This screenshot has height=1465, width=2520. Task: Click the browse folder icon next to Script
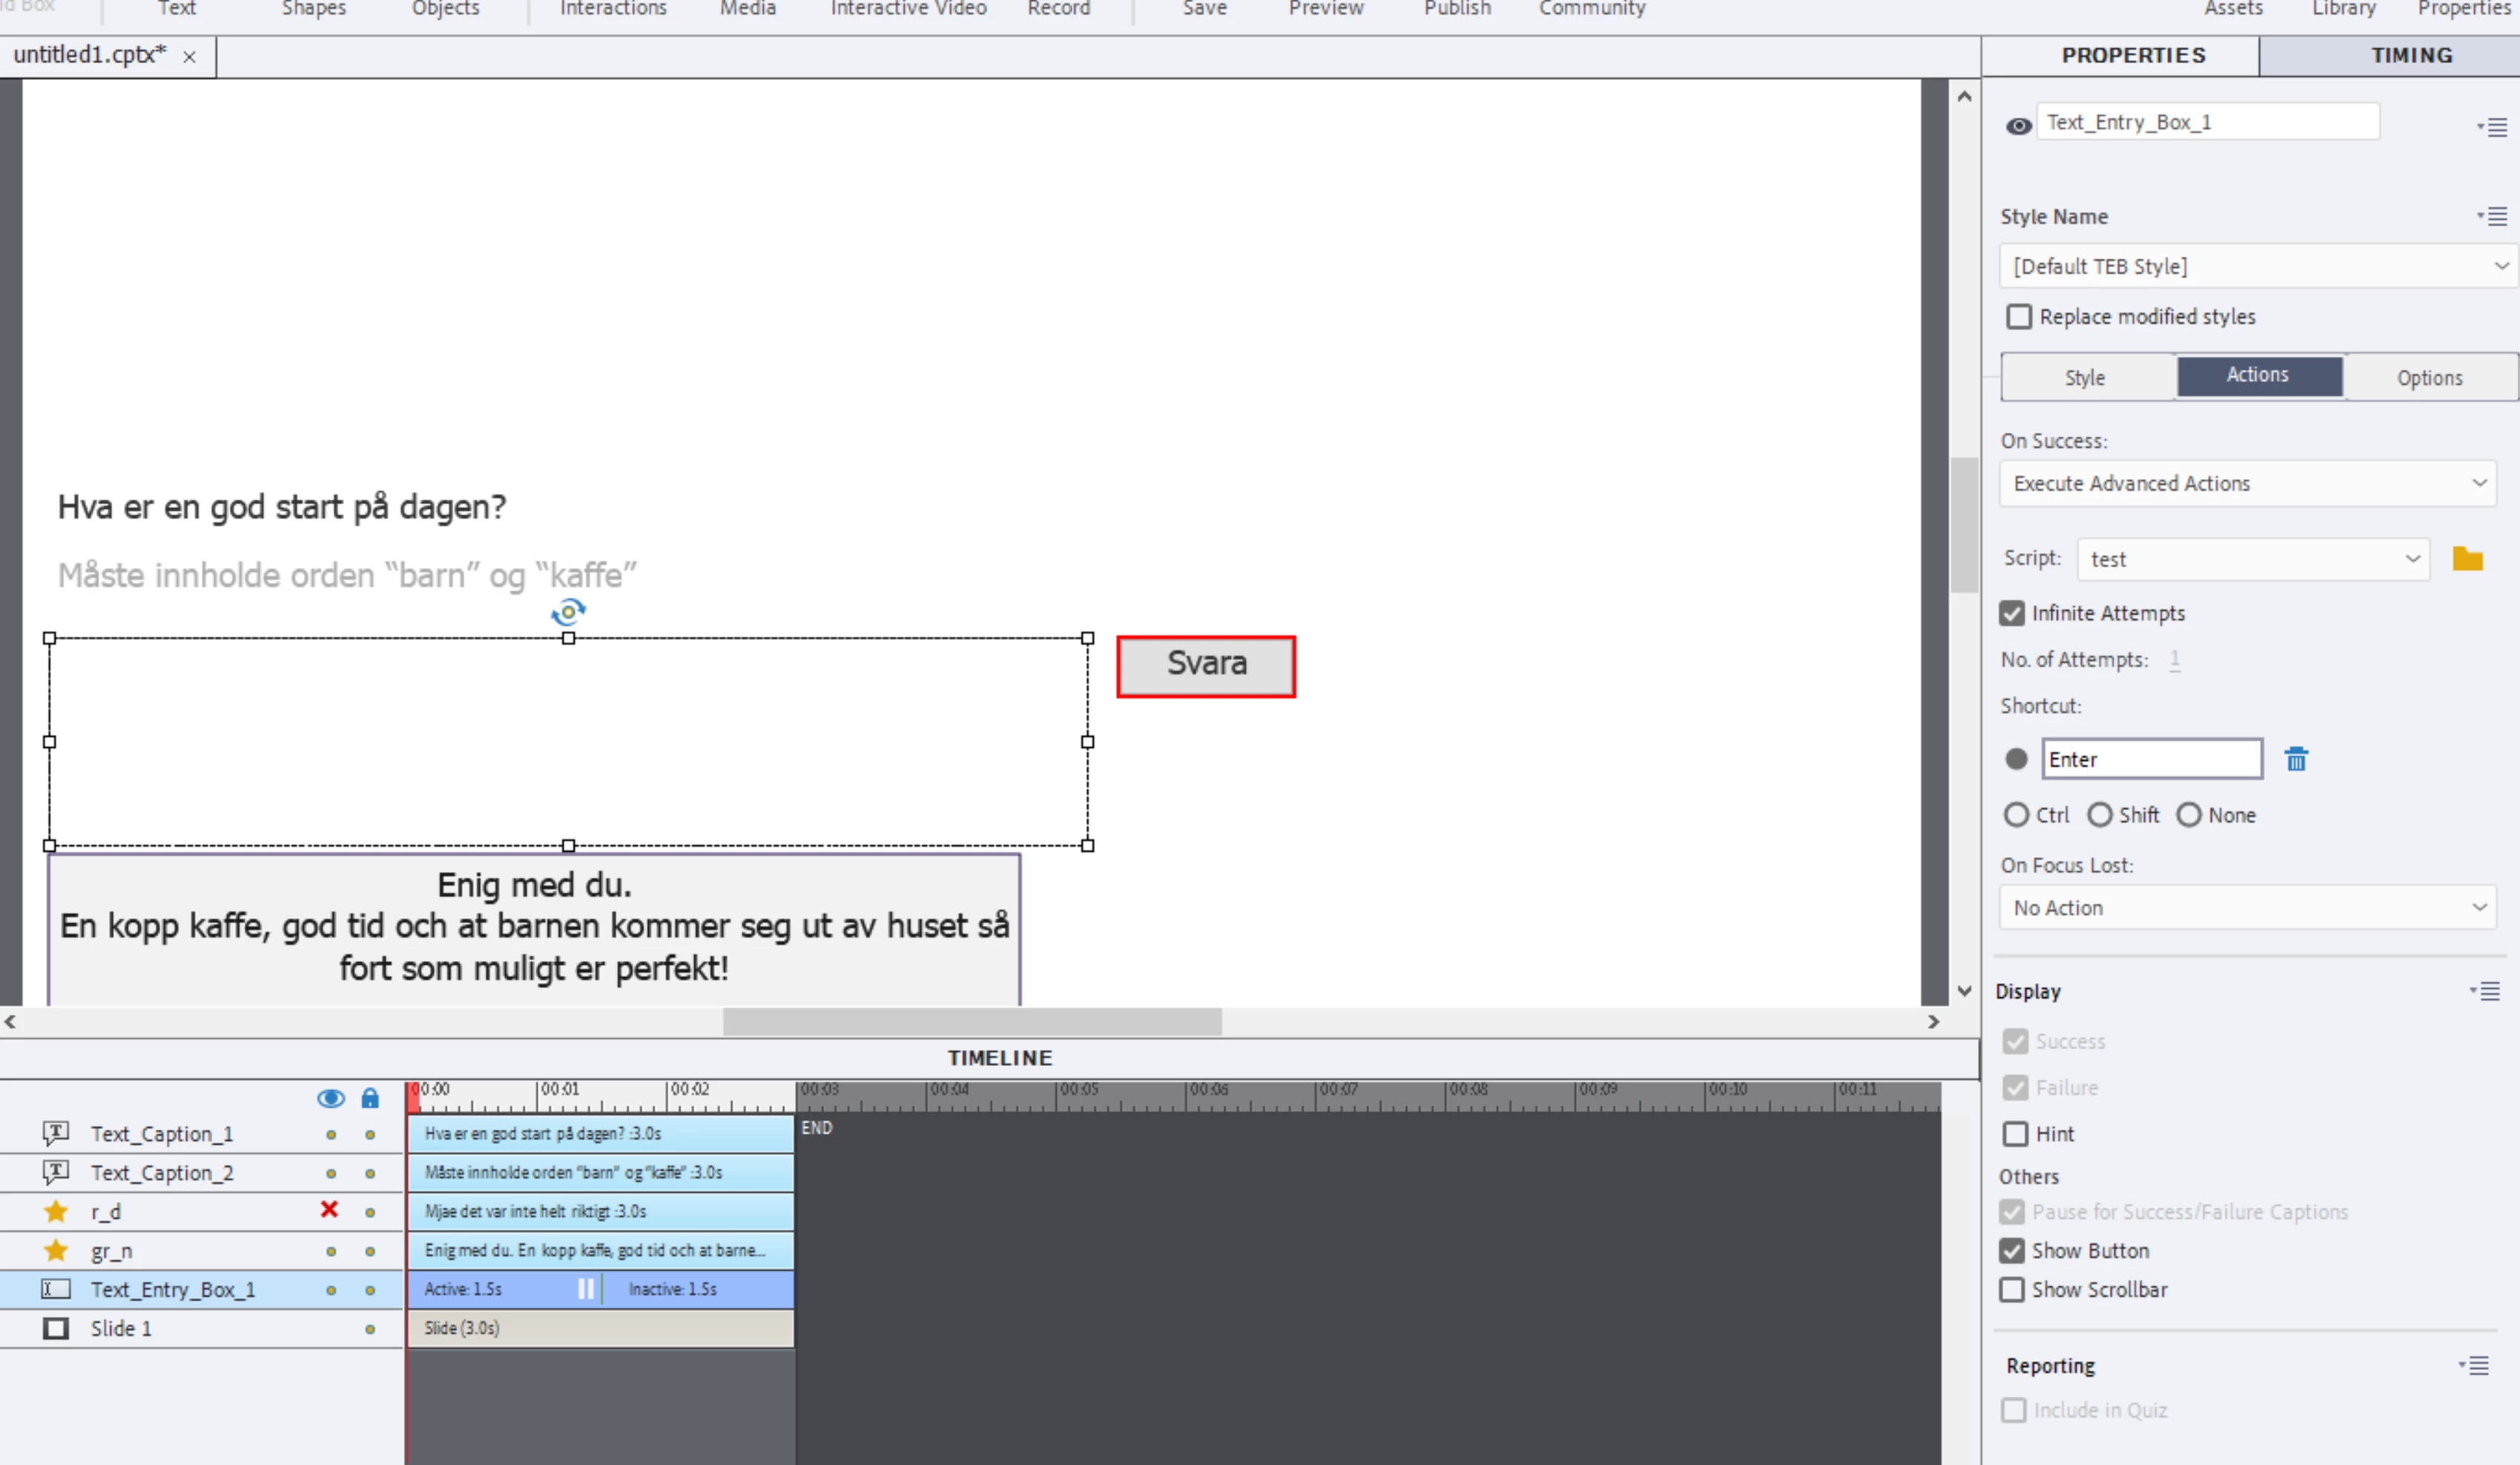click(x=2466, y=559)
